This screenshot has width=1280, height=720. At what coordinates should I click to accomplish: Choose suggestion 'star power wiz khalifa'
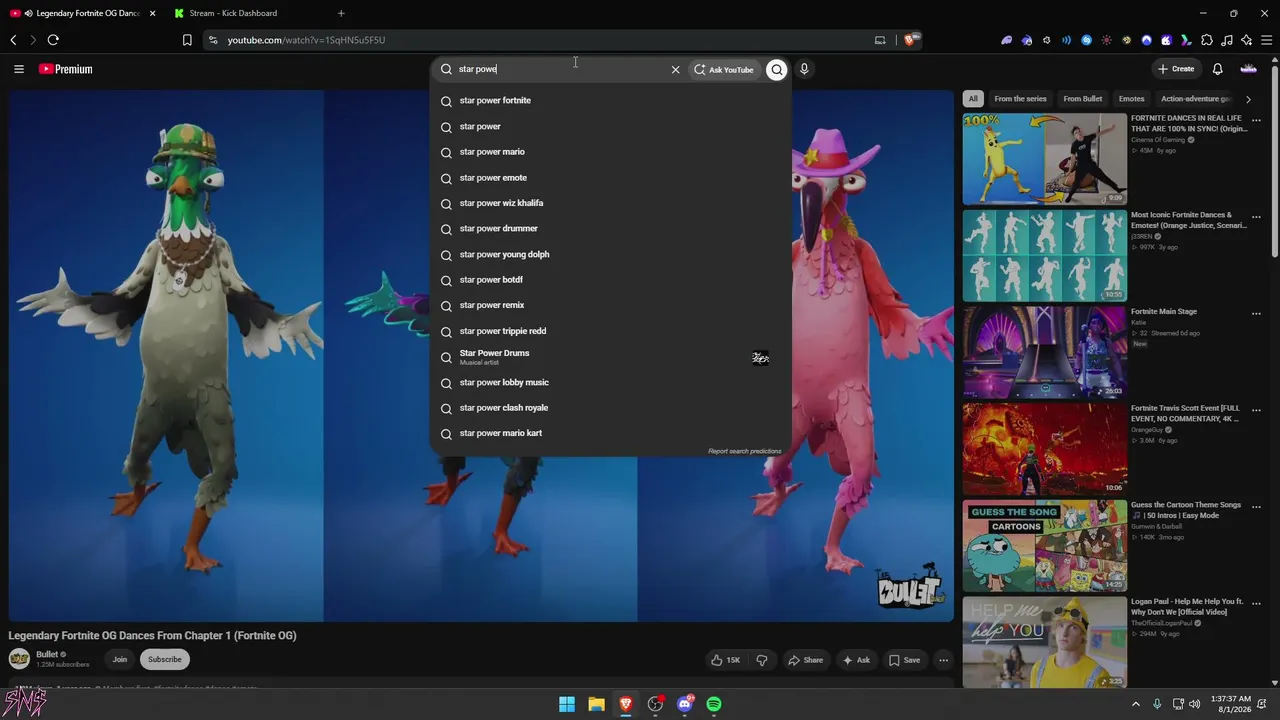(610, 203)
